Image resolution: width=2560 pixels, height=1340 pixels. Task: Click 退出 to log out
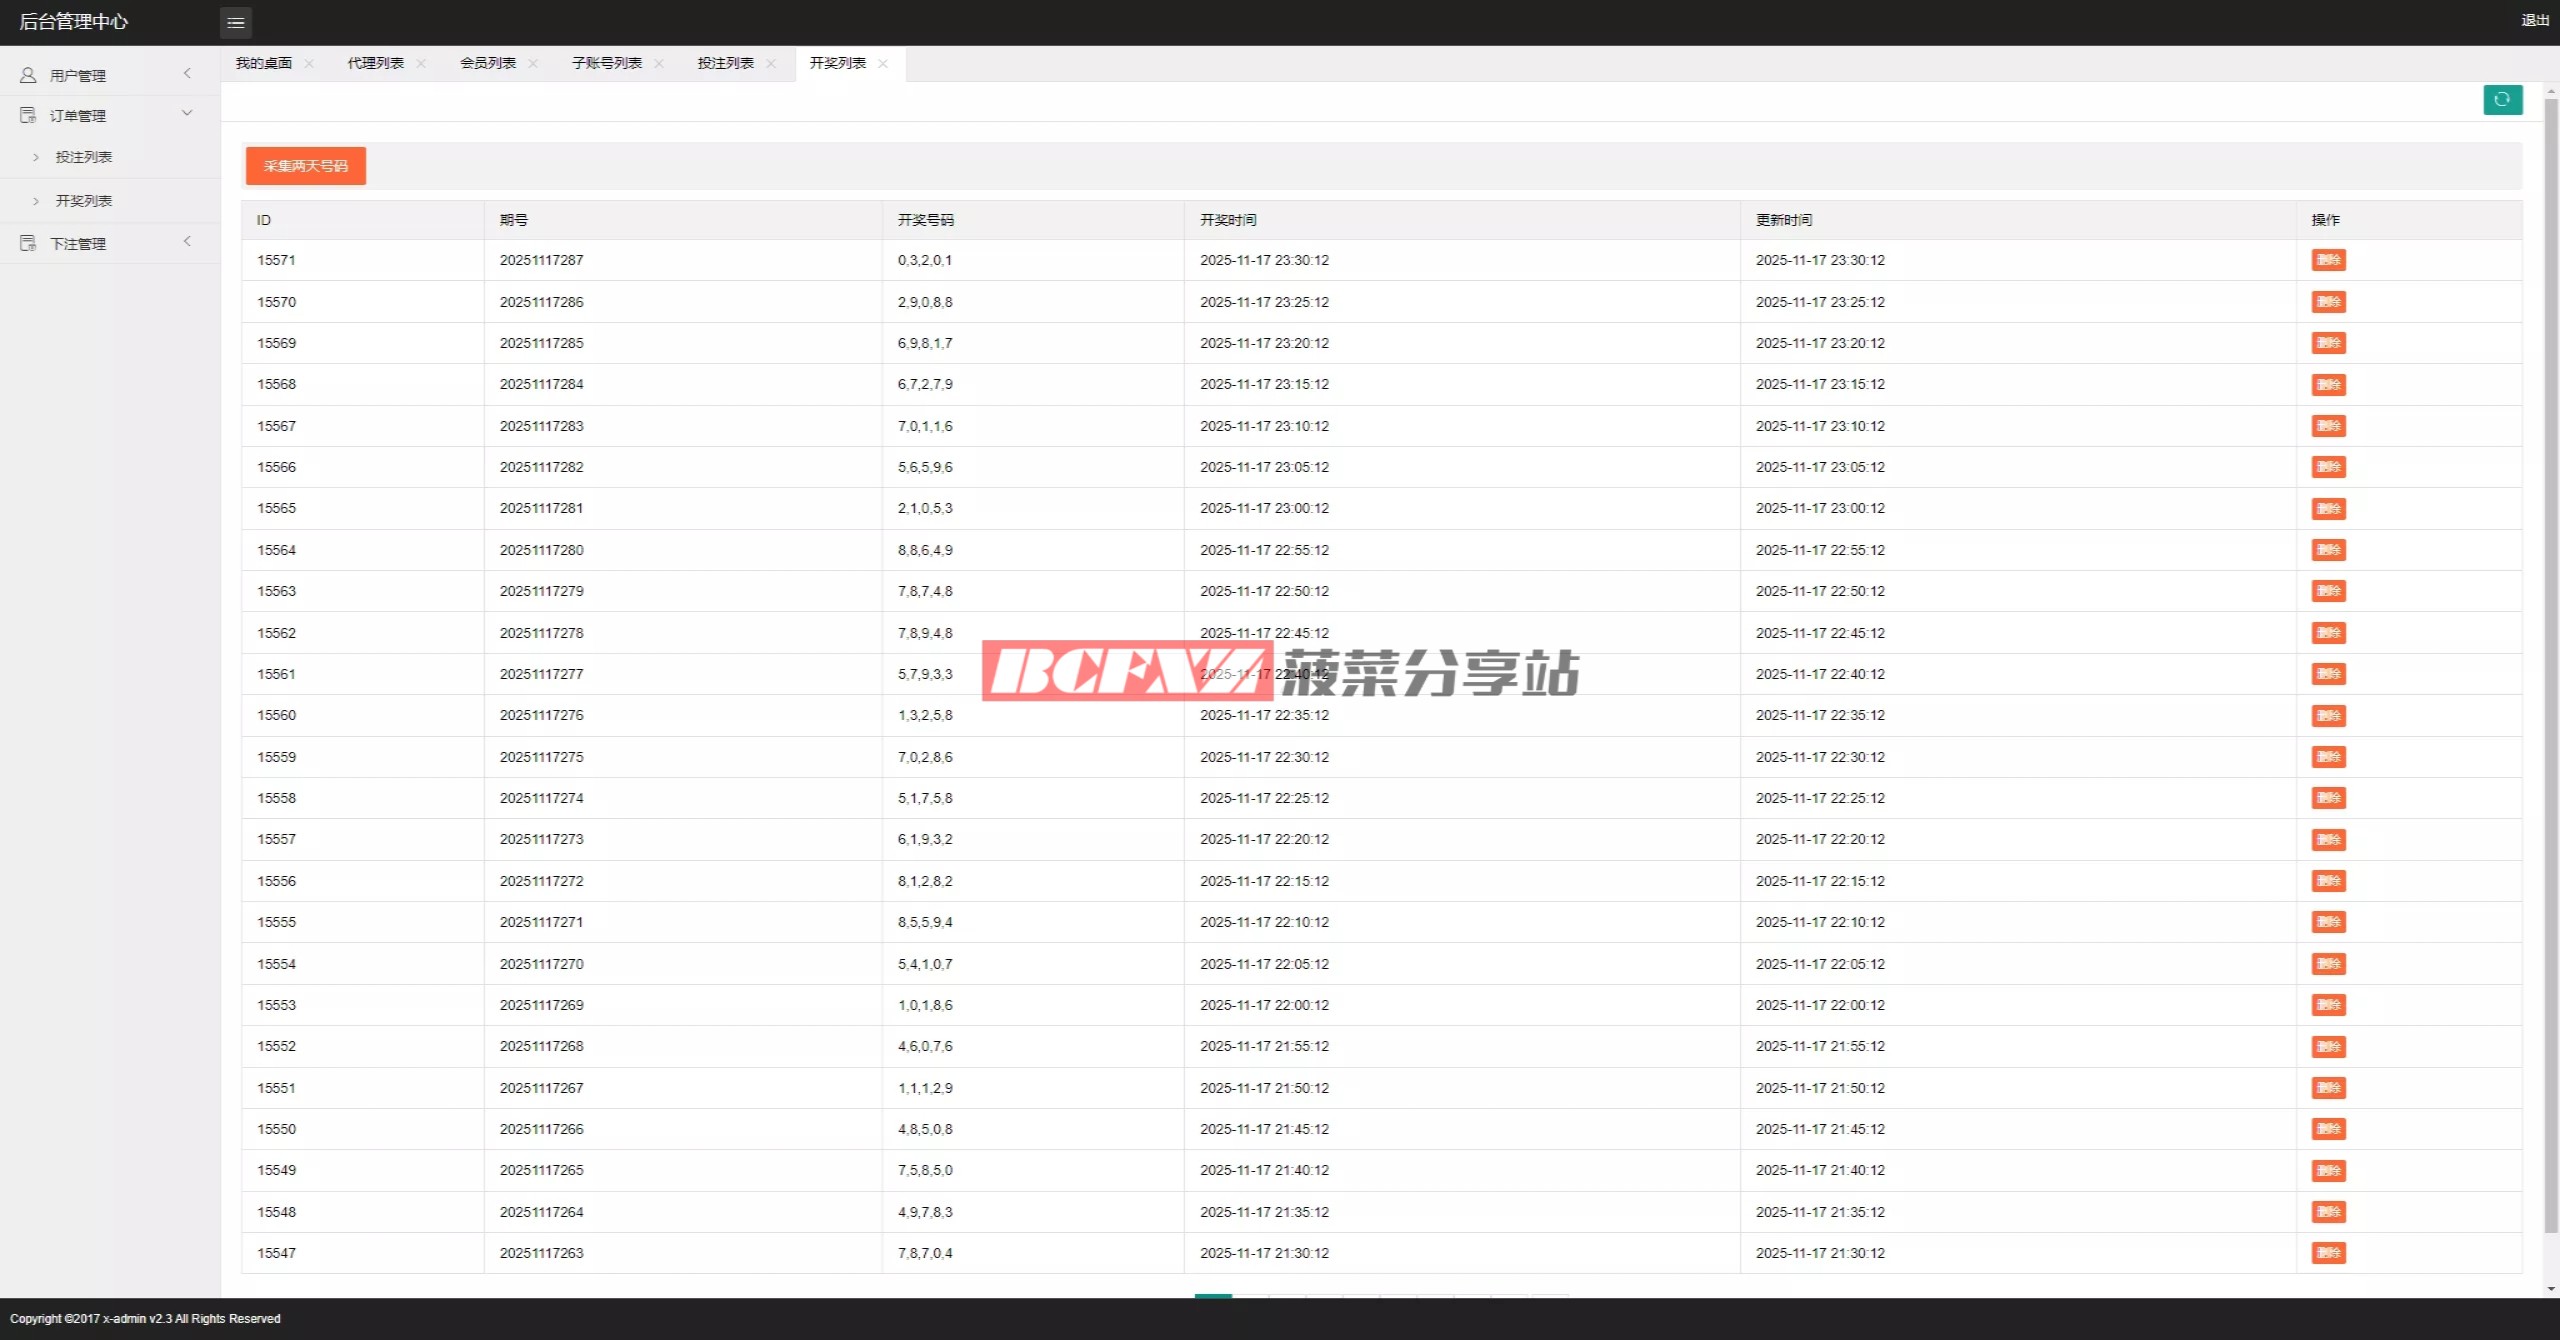click(2534, 20)
